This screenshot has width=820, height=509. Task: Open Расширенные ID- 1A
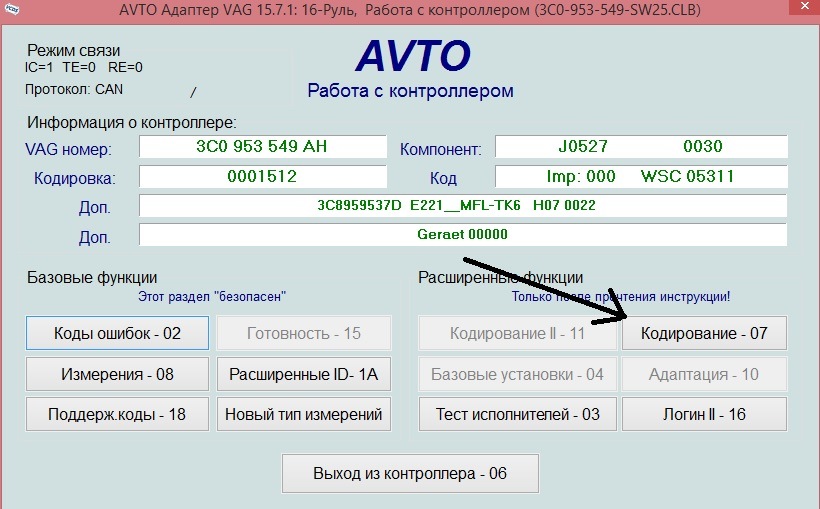point(304,374)
